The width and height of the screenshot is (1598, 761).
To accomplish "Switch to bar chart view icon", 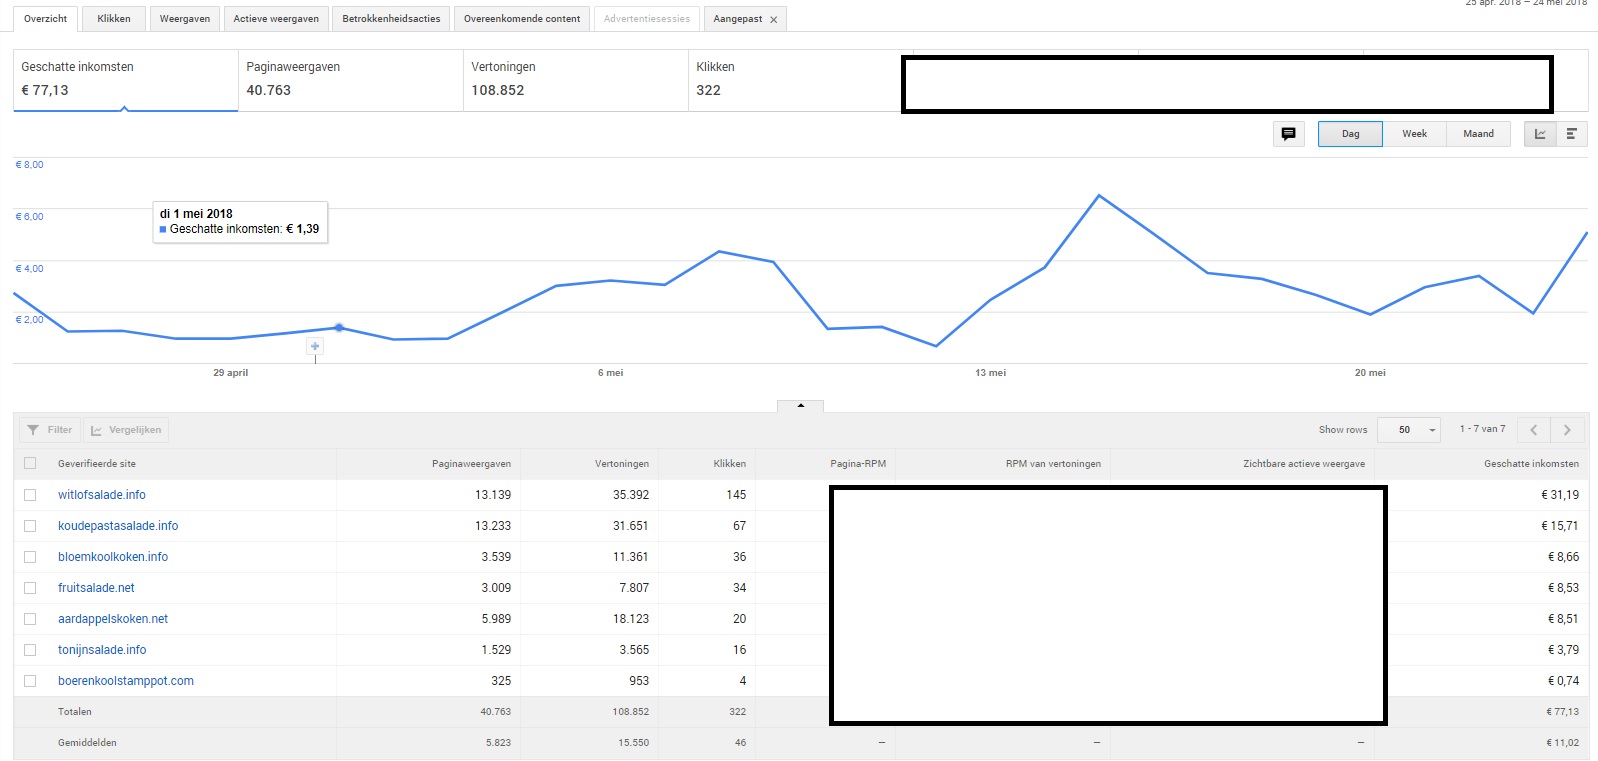I will coord(1571,134).
